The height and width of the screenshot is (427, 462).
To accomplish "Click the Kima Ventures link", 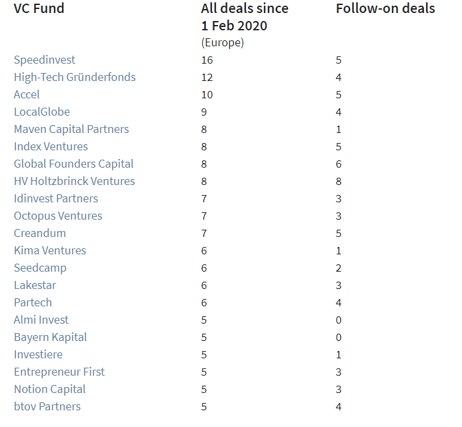I will pyautogui.click(x=50, y=251).
